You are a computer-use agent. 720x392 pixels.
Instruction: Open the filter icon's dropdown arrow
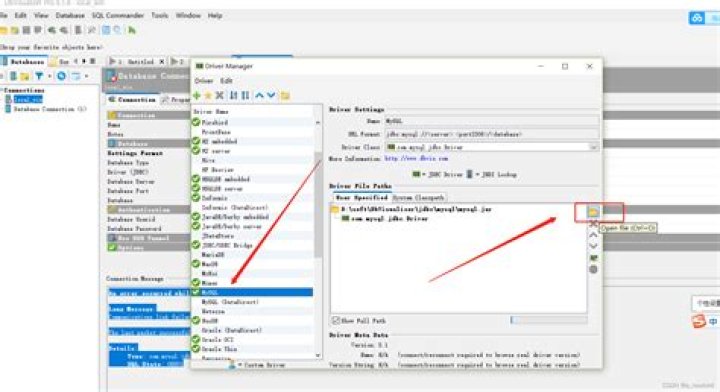tap(49, 76)
